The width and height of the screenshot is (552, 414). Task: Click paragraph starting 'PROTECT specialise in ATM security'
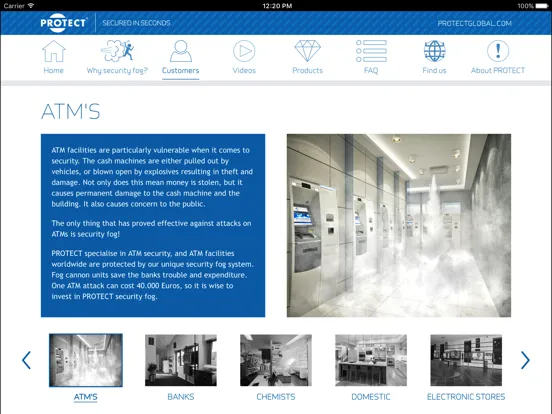click(152, 275)
